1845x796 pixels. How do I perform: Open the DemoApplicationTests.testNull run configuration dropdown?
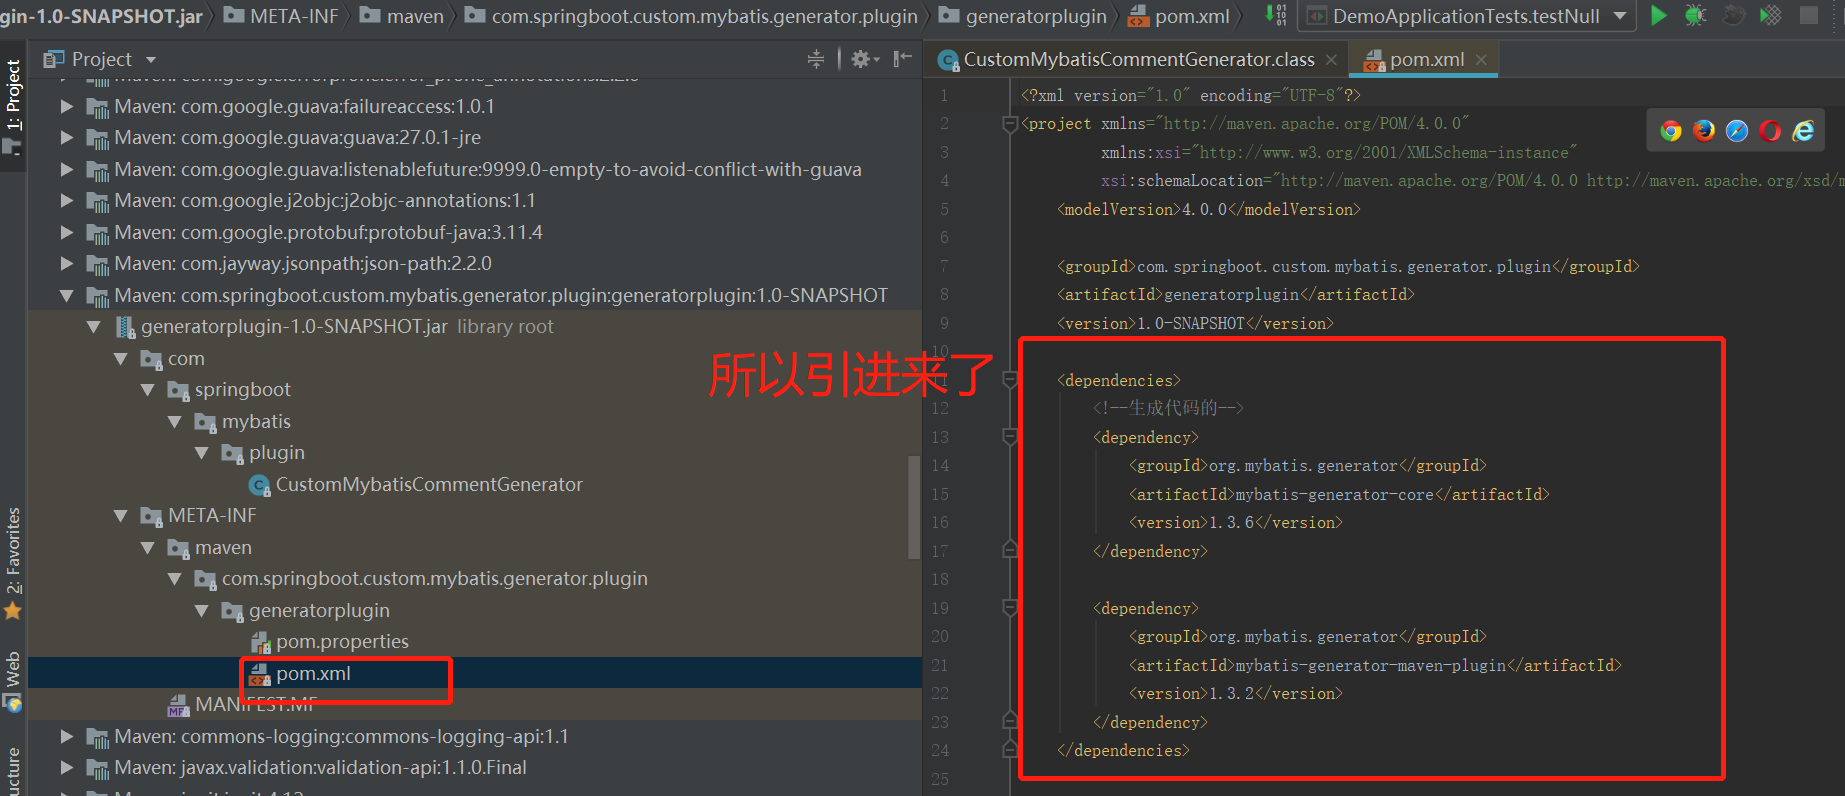(1466, 16)
